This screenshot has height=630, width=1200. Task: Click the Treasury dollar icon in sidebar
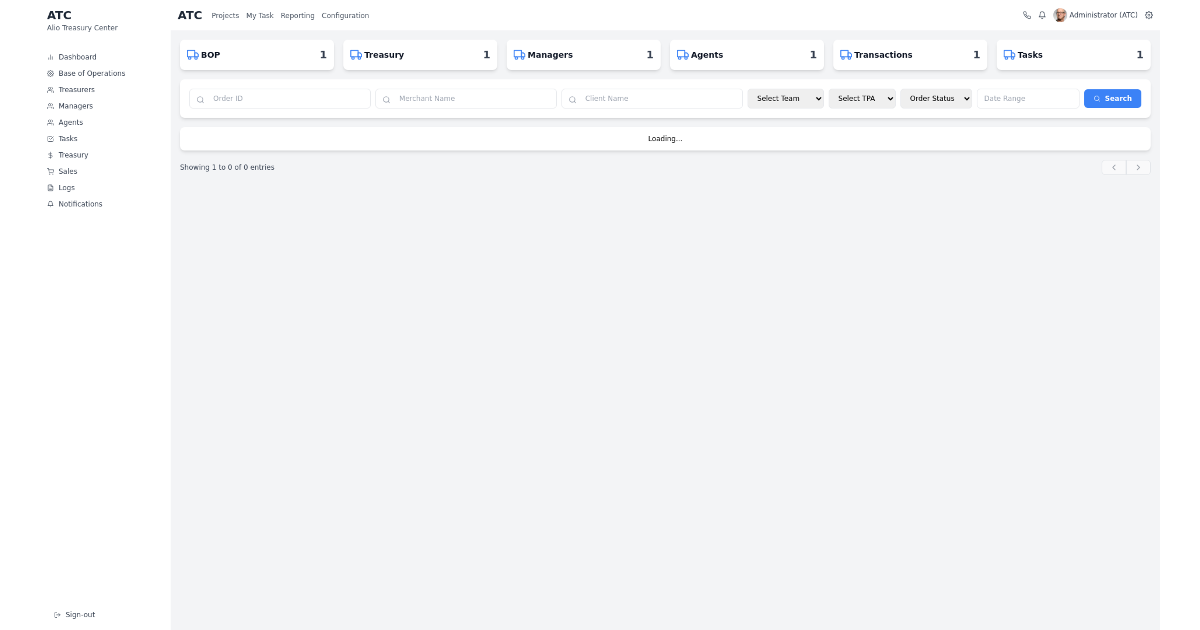[x=51, y=155]
